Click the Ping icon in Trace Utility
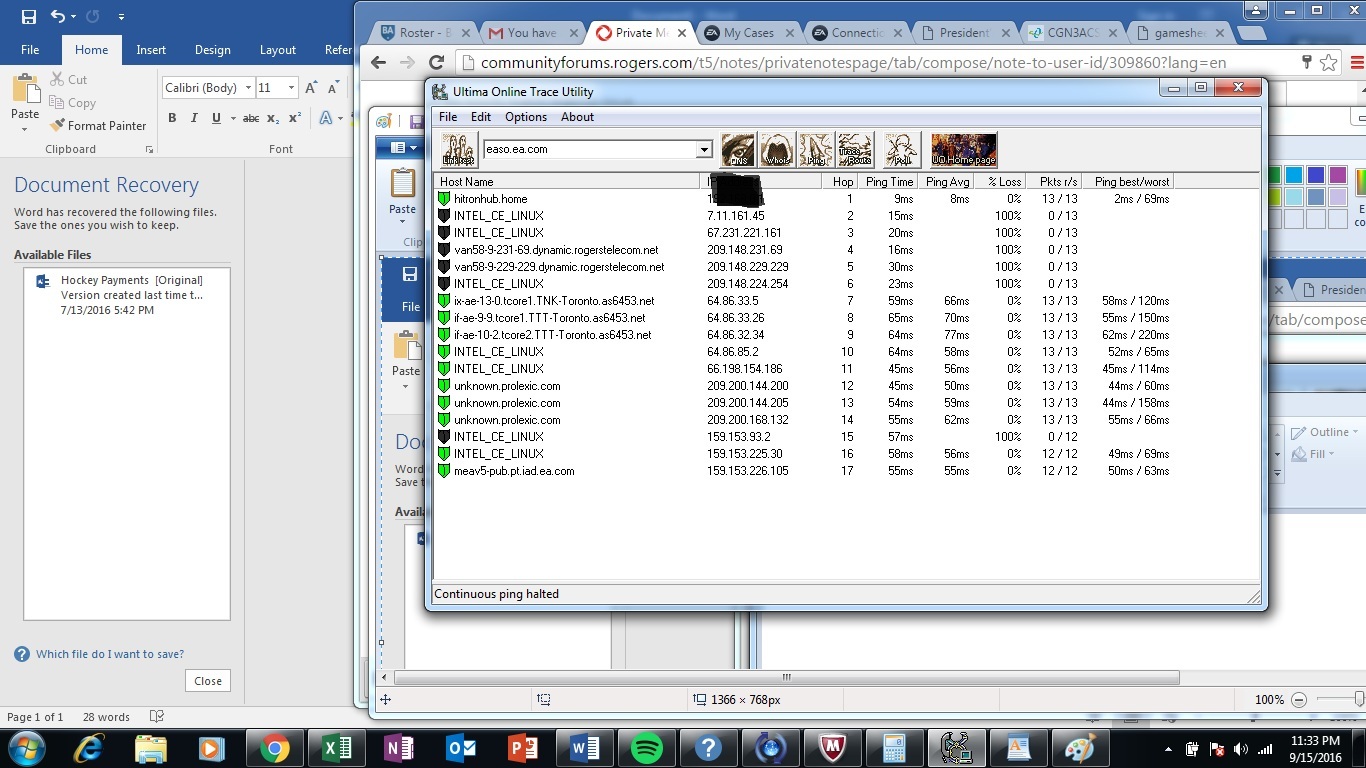 click(816, 150)
